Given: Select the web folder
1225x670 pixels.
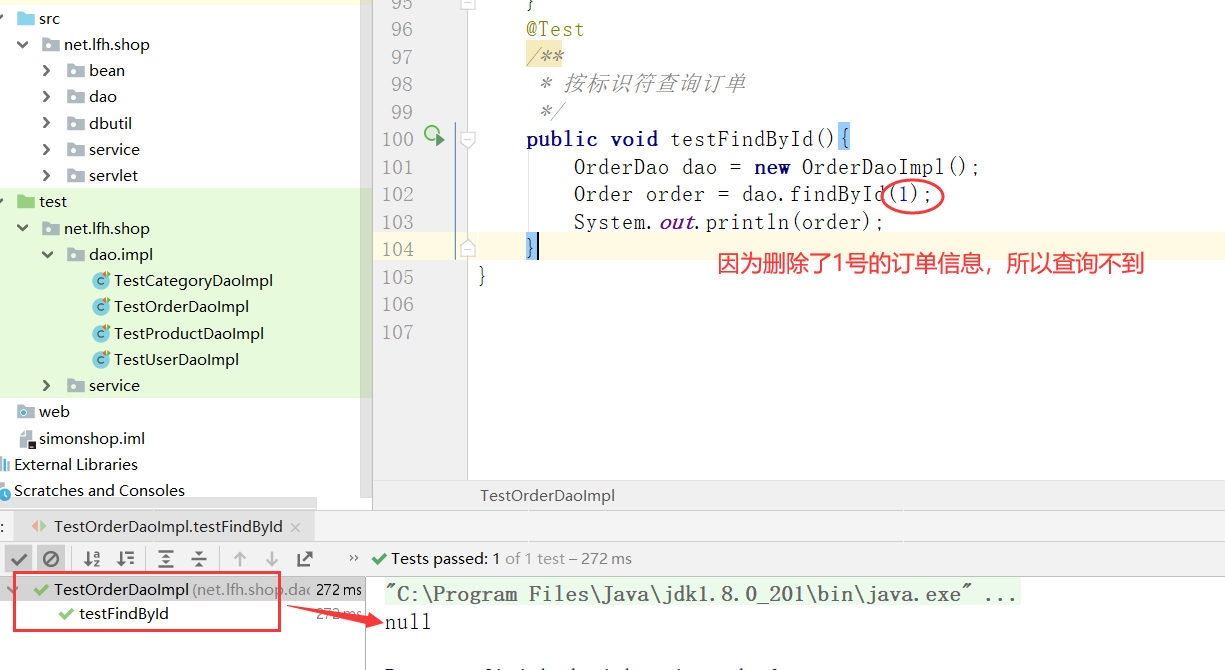Looking at the screenshot, I should [x=54, y=411].
